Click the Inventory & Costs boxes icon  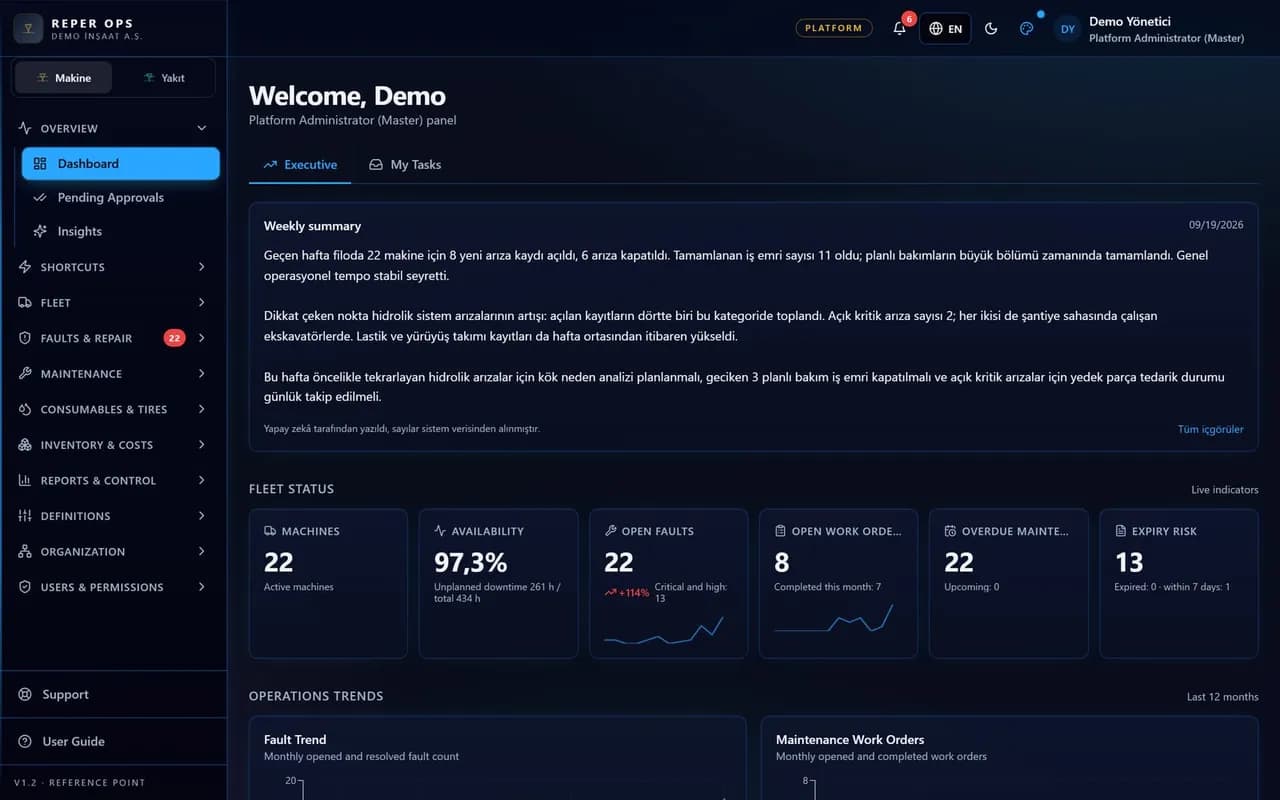25,445
